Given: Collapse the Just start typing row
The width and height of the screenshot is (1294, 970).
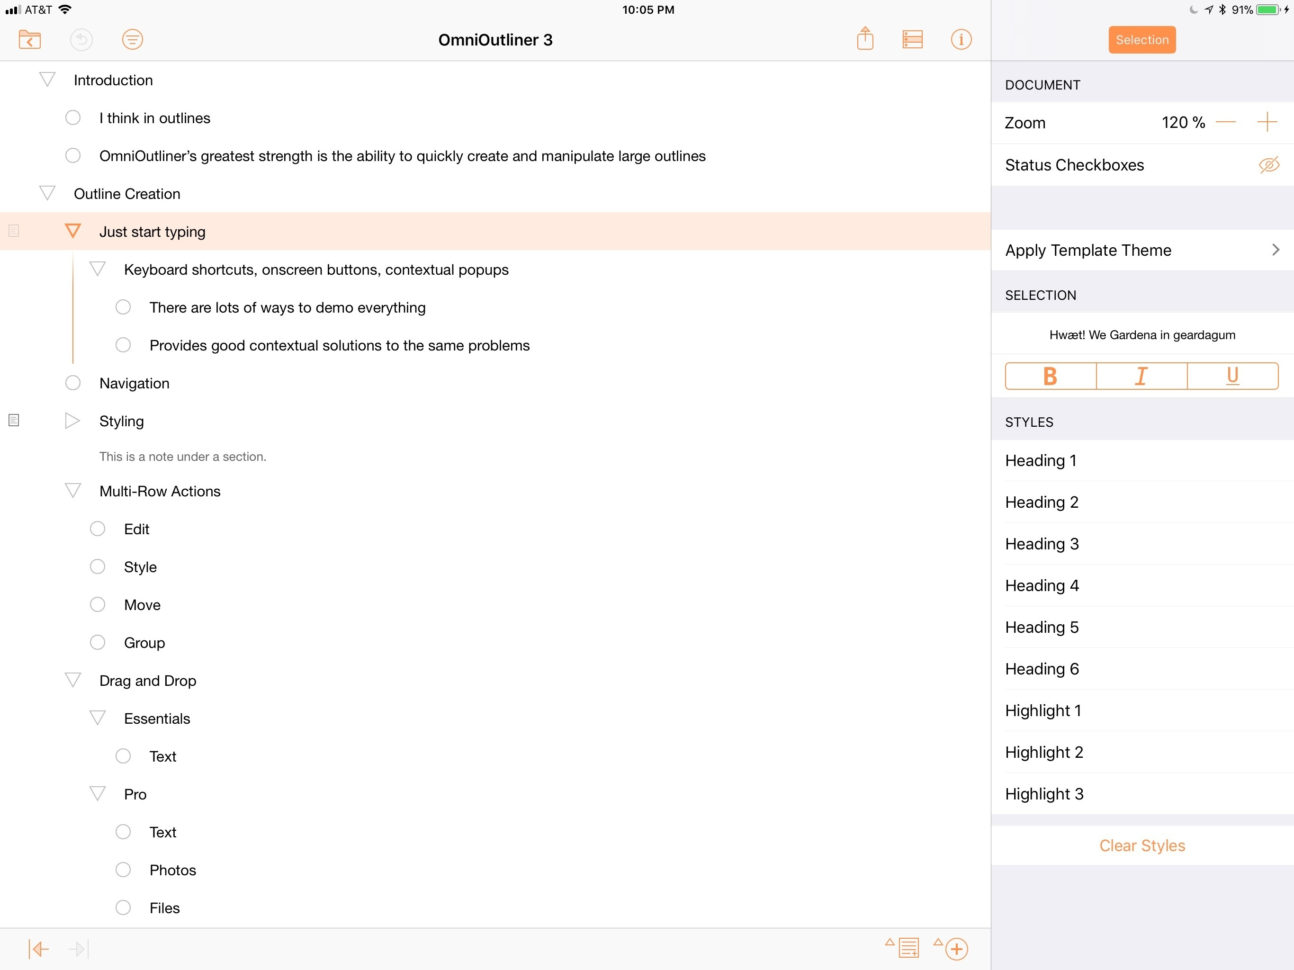Looking at the screenshot, I should 72,230.
